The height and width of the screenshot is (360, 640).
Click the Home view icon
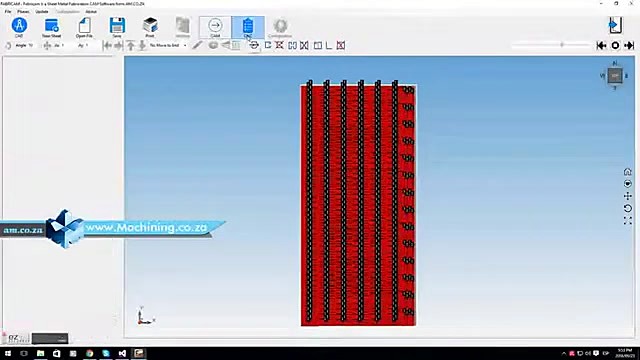[x=627, y=171]
